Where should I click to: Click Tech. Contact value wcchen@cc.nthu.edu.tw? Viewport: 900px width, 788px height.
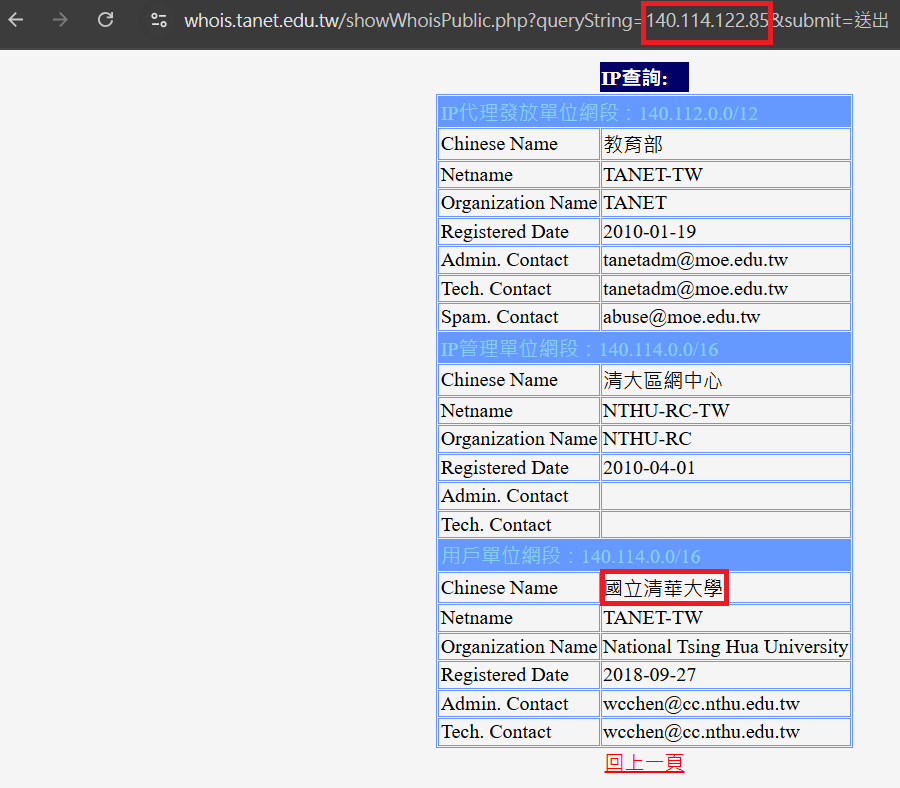726,732
